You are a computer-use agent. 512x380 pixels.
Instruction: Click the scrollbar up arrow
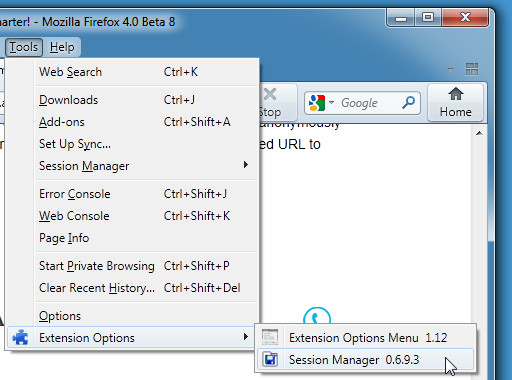[x=479, y=133]
